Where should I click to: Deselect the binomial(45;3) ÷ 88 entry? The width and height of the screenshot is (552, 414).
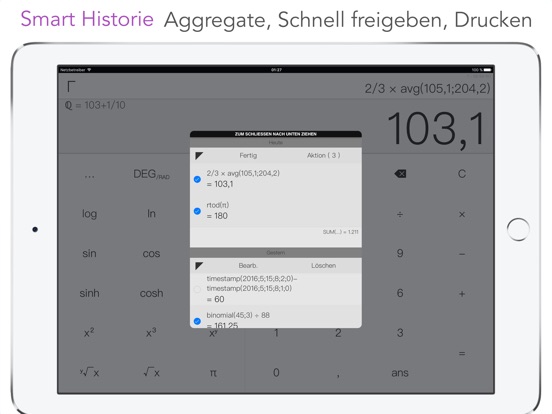click(197, 321)
